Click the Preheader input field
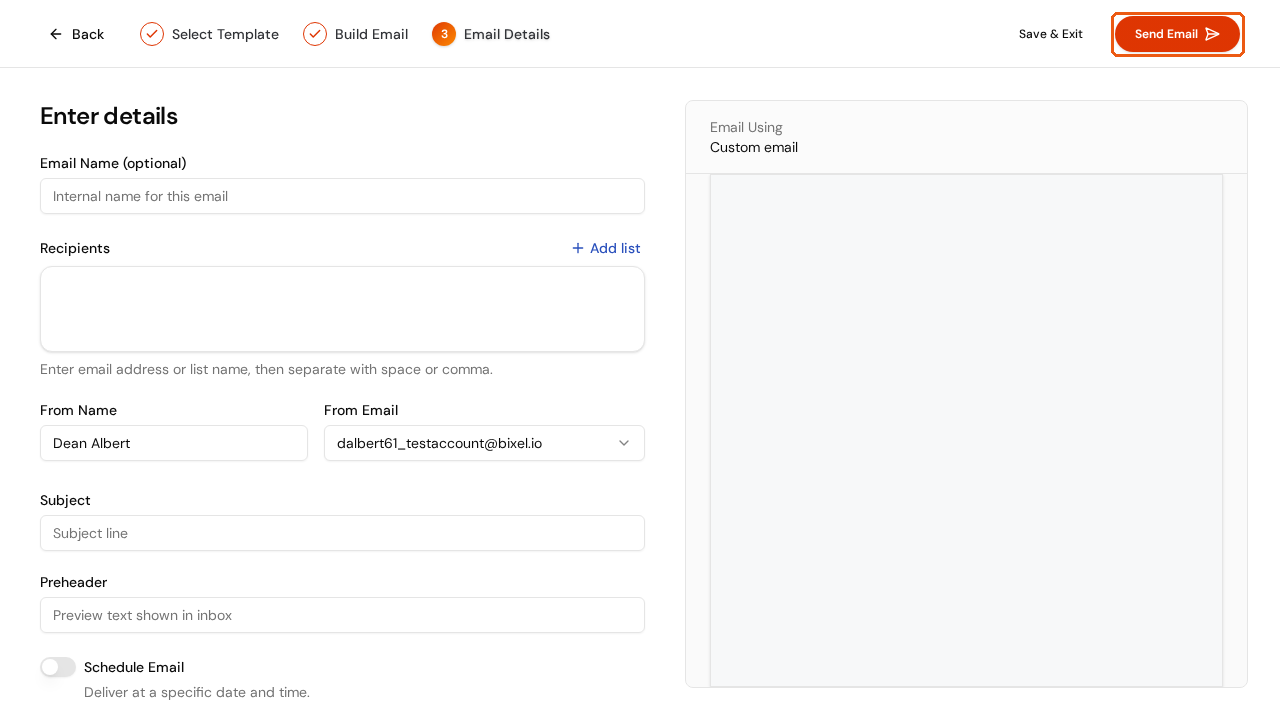This screenshot has height=720, width=1280. [342, 615]
